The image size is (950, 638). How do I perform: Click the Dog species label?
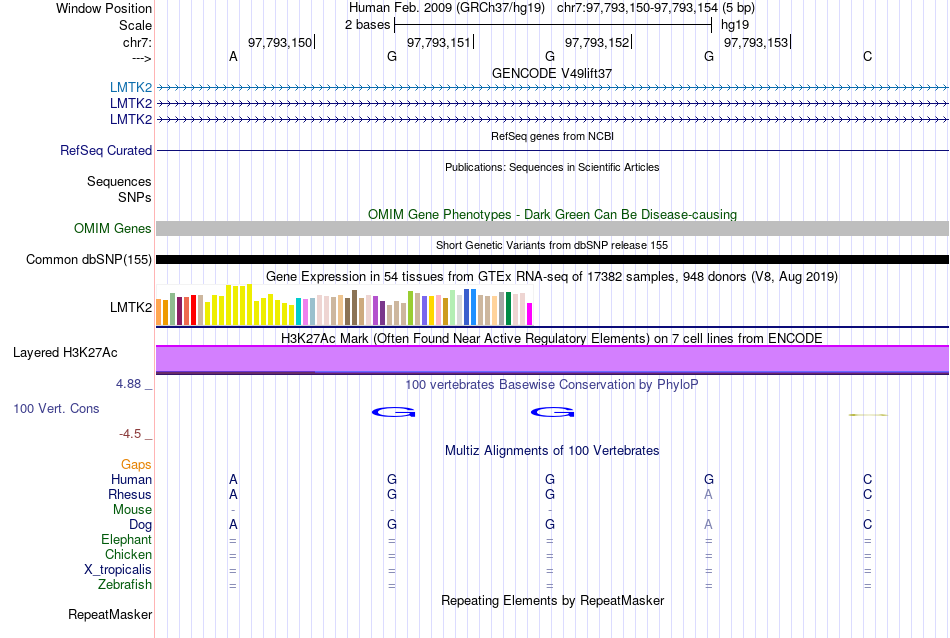(x=141, y=524)
